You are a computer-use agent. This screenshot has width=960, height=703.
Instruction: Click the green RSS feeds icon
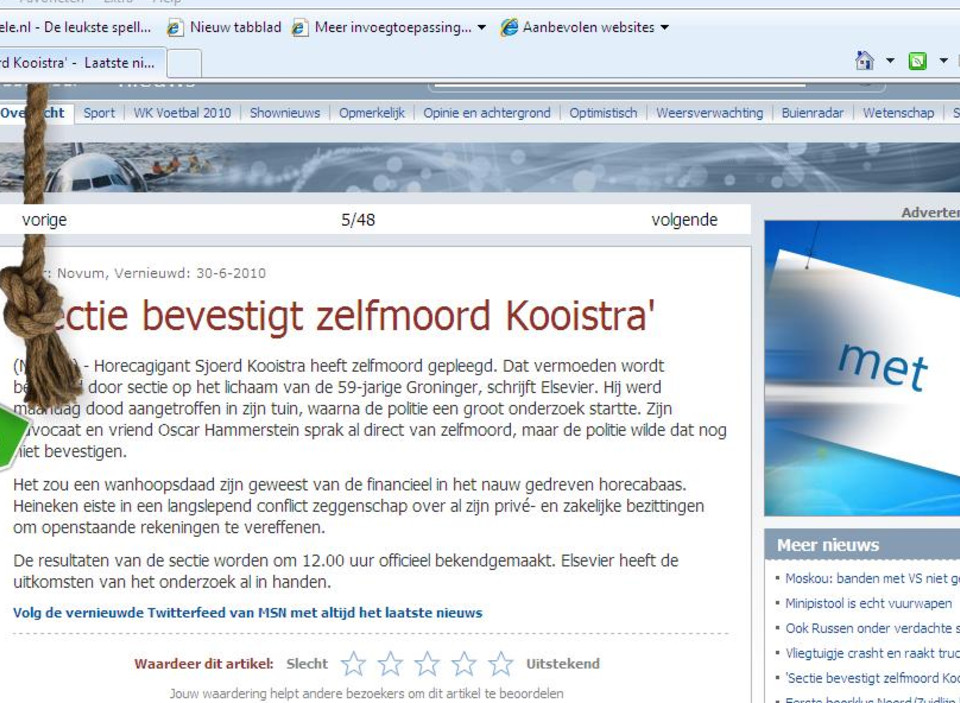[917, 61]
